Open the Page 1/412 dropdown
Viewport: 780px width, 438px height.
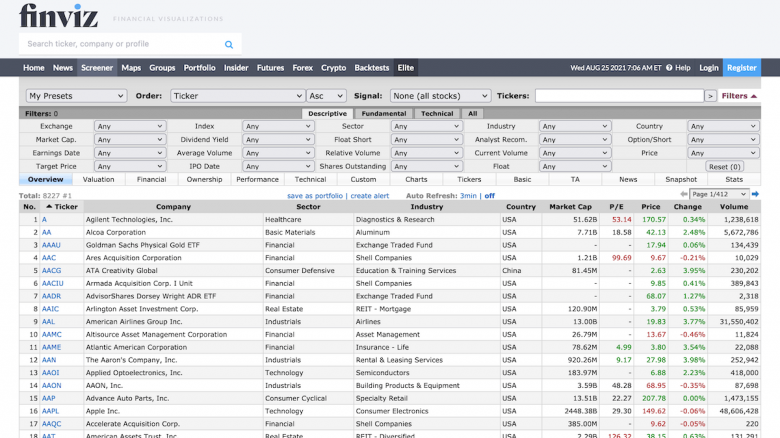pos(719,194)
